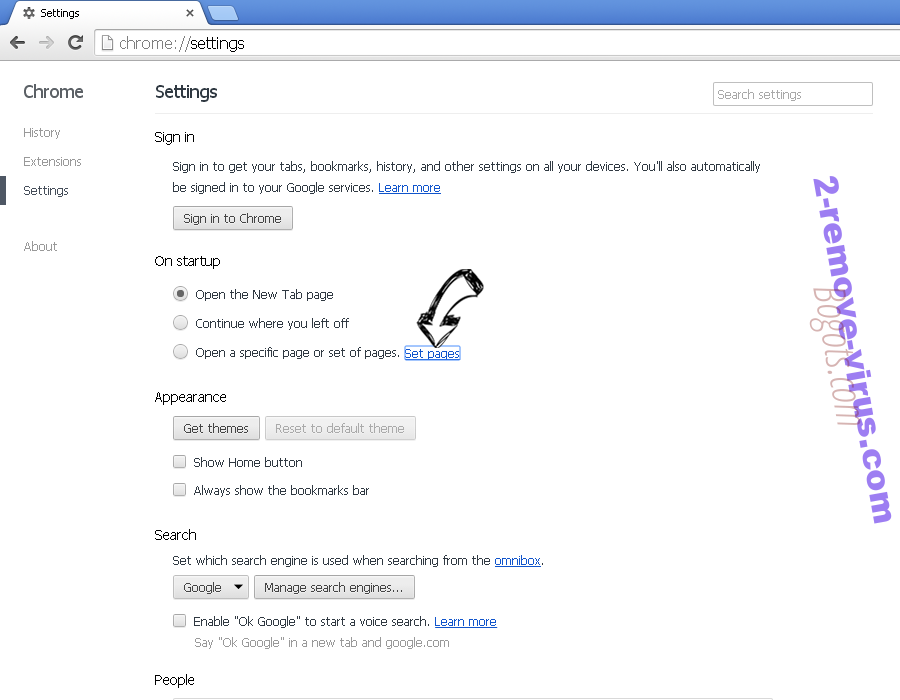This screenshot has width=900, height=700.
Task: Select the Settings browser tab
Action: coord(106,13)
